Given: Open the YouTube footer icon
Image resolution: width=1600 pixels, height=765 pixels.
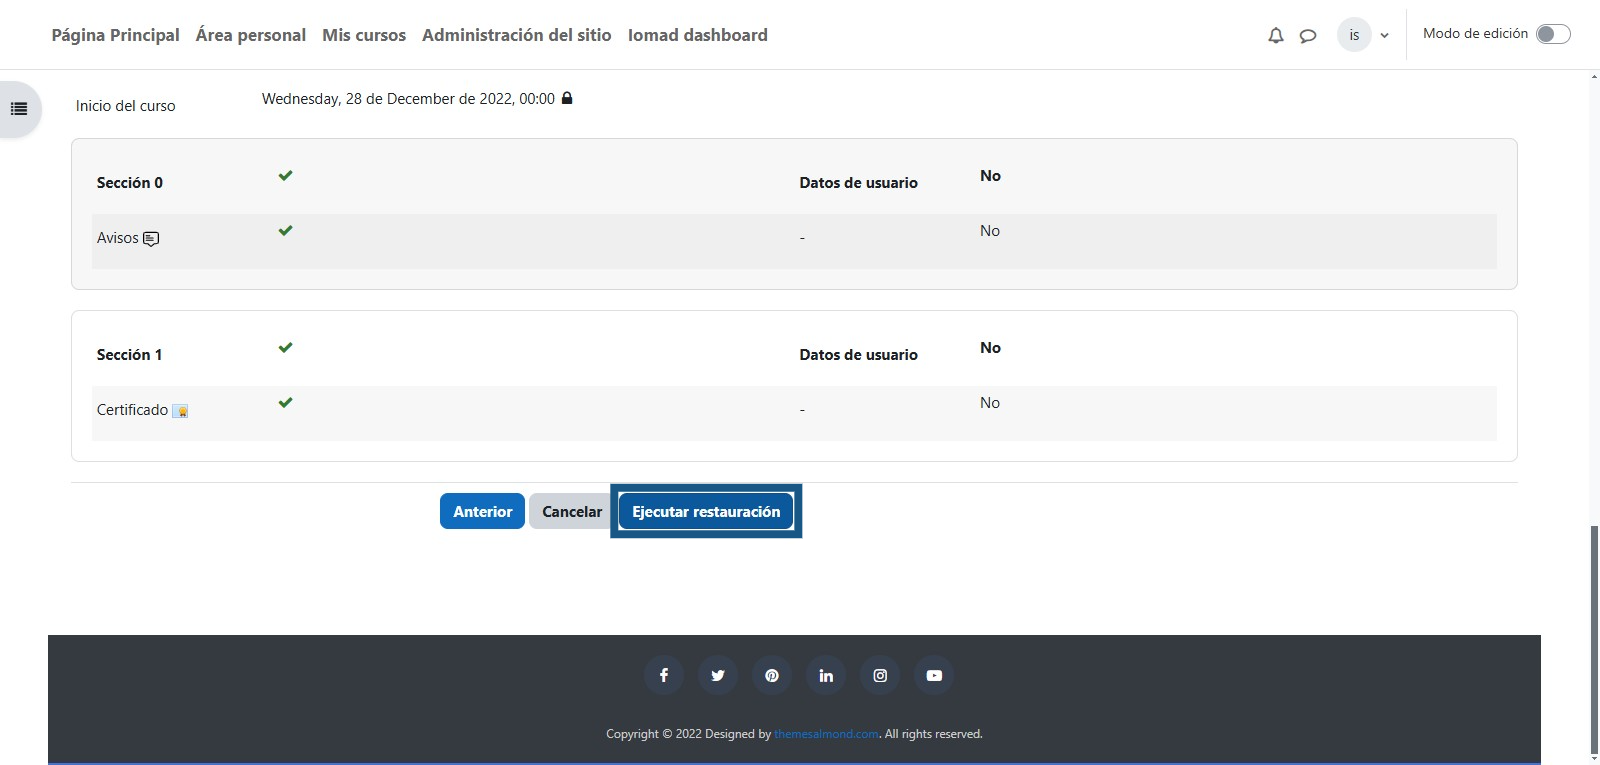Looking at the screenshot, I should pyautogui.click(x=934, y=675).
